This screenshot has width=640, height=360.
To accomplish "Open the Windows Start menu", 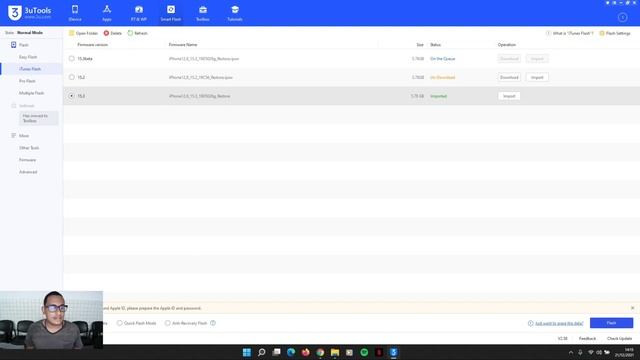I will [247, 352].
